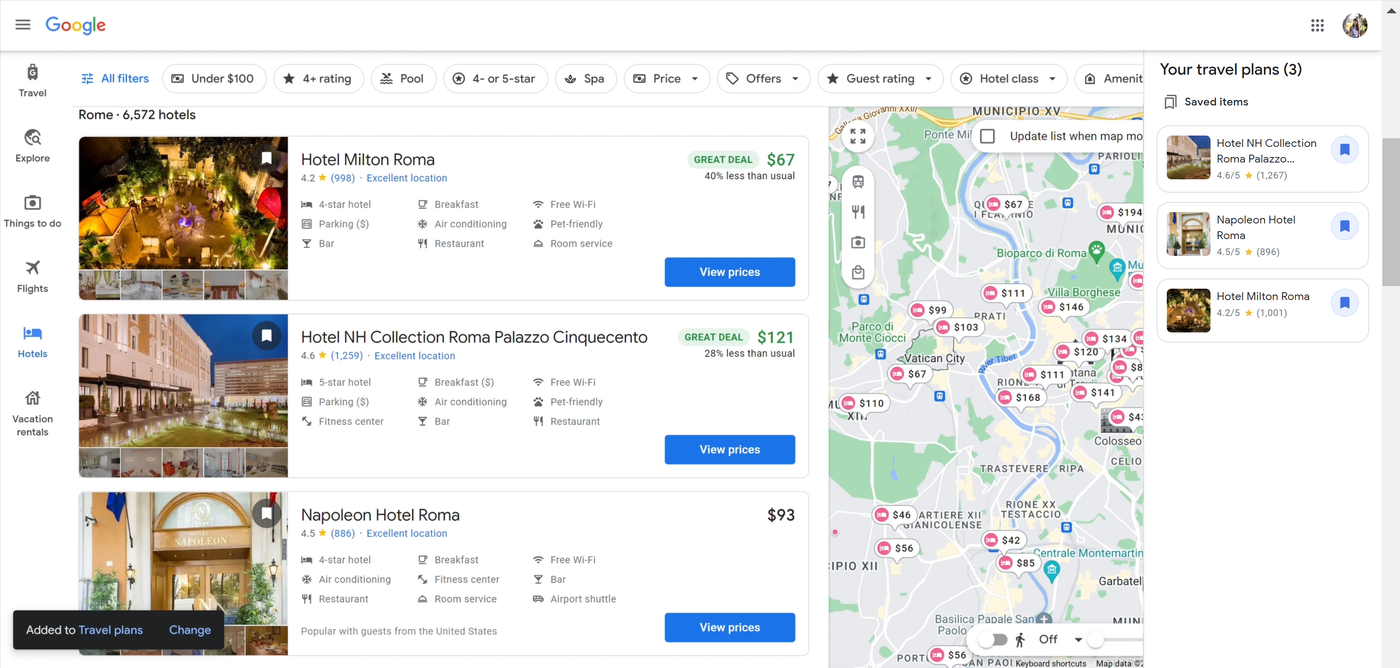Open the Hotel class dropdown

(1008, 78)
